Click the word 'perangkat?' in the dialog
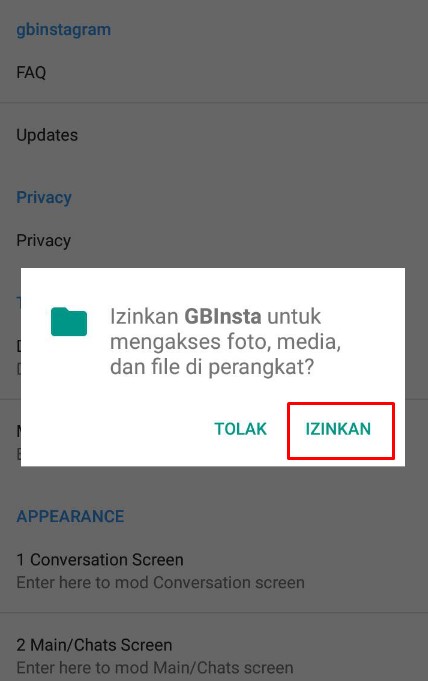Viewport: 428px width, 681px height. (261, 367)
